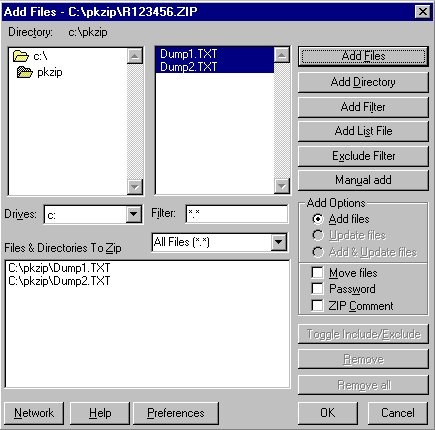Click the Remove button
Image resolution: width=435 pixels, height=430 pixels.
363,359
